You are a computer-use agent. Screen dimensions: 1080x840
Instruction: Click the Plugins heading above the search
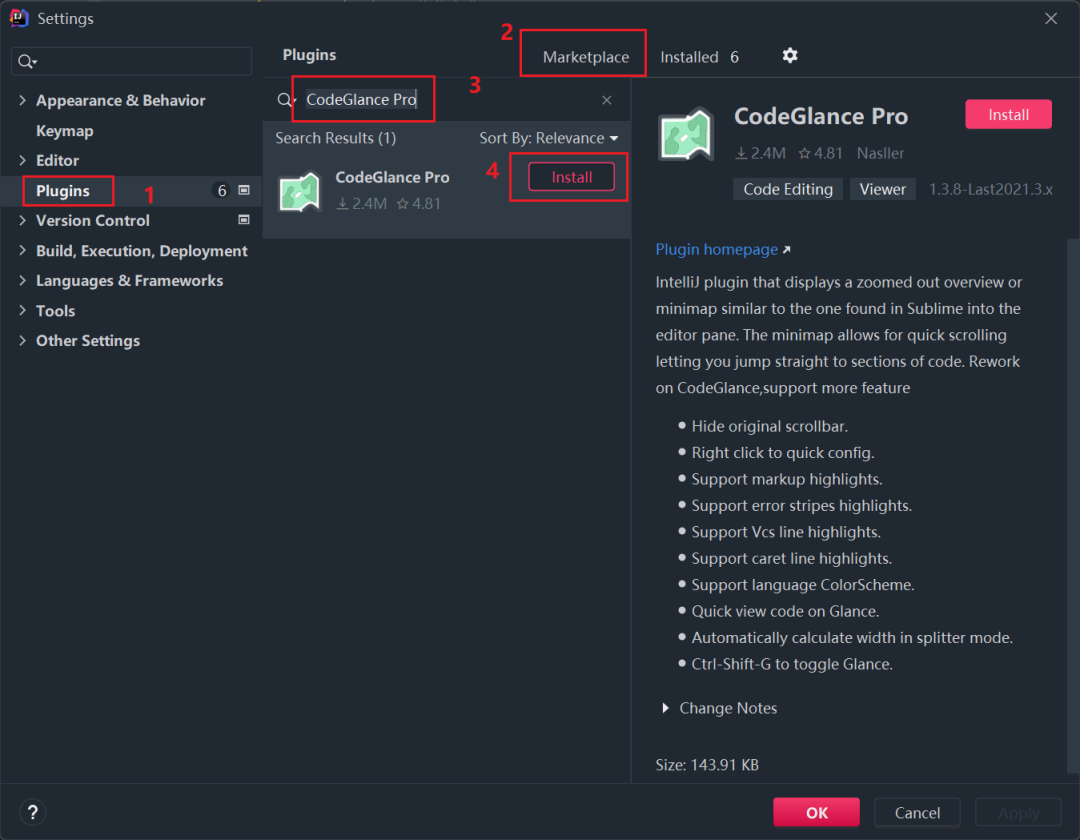point(309,55)
